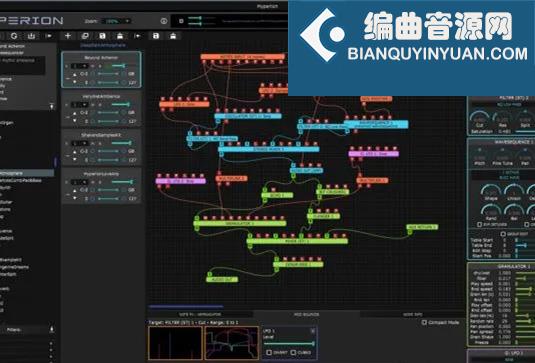Viewport: 535px width, 363px height.
Task: Adjust the LFO 1 Level slider
Action: click(289, 344)
